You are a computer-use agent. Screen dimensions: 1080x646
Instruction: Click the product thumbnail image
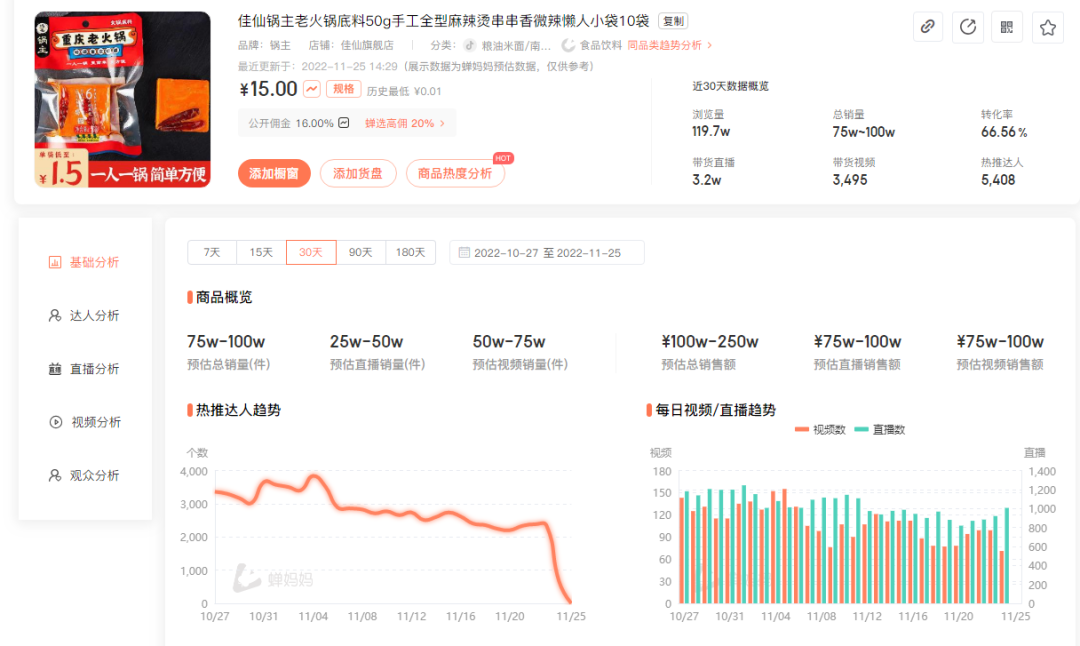123,99
